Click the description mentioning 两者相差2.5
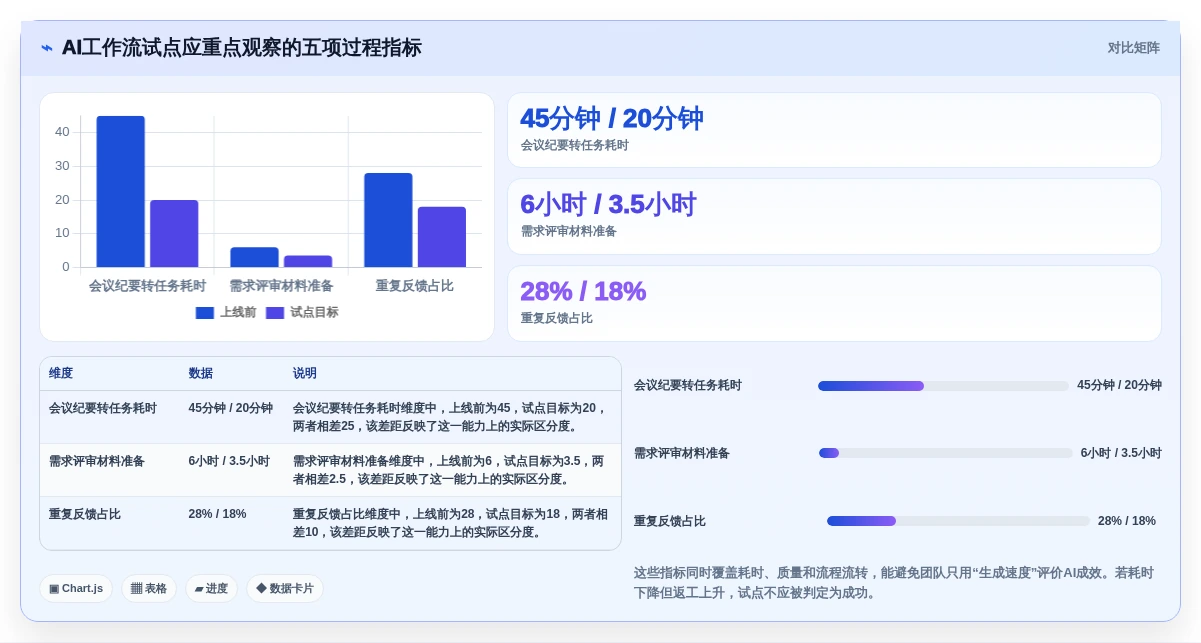The width and height of the screenshot is (1201, 643). click(450, 470)
